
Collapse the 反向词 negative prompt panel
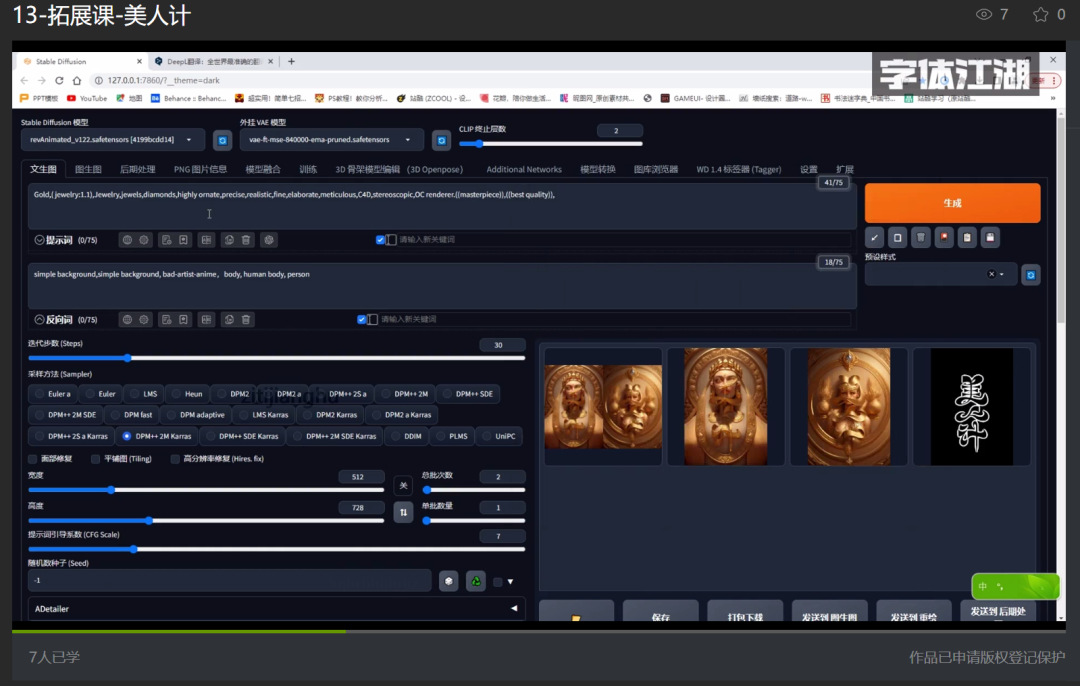click(39, 320)
